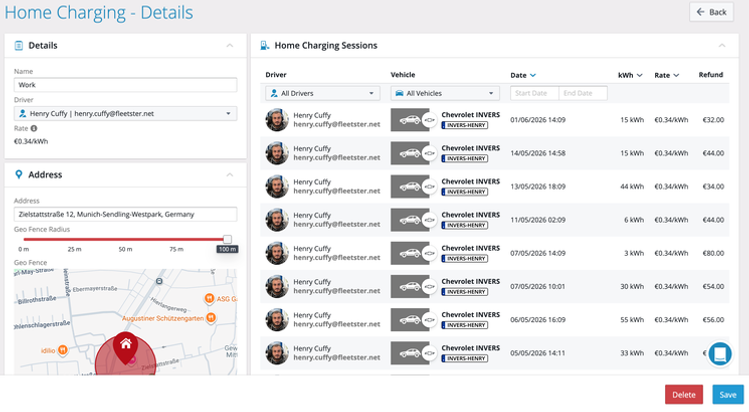Click the home marker on the map
Screen dimensions: 749x412
[126, 348]
